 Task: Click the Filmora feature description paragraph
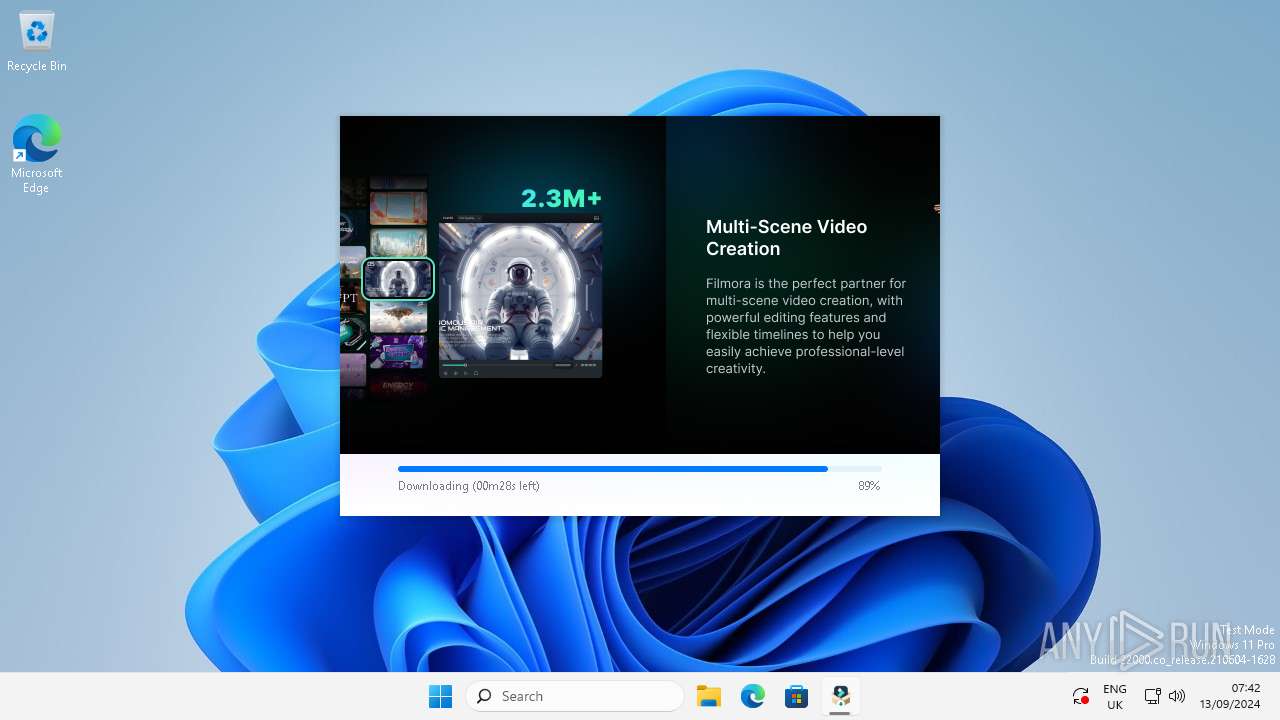[806, 326]
